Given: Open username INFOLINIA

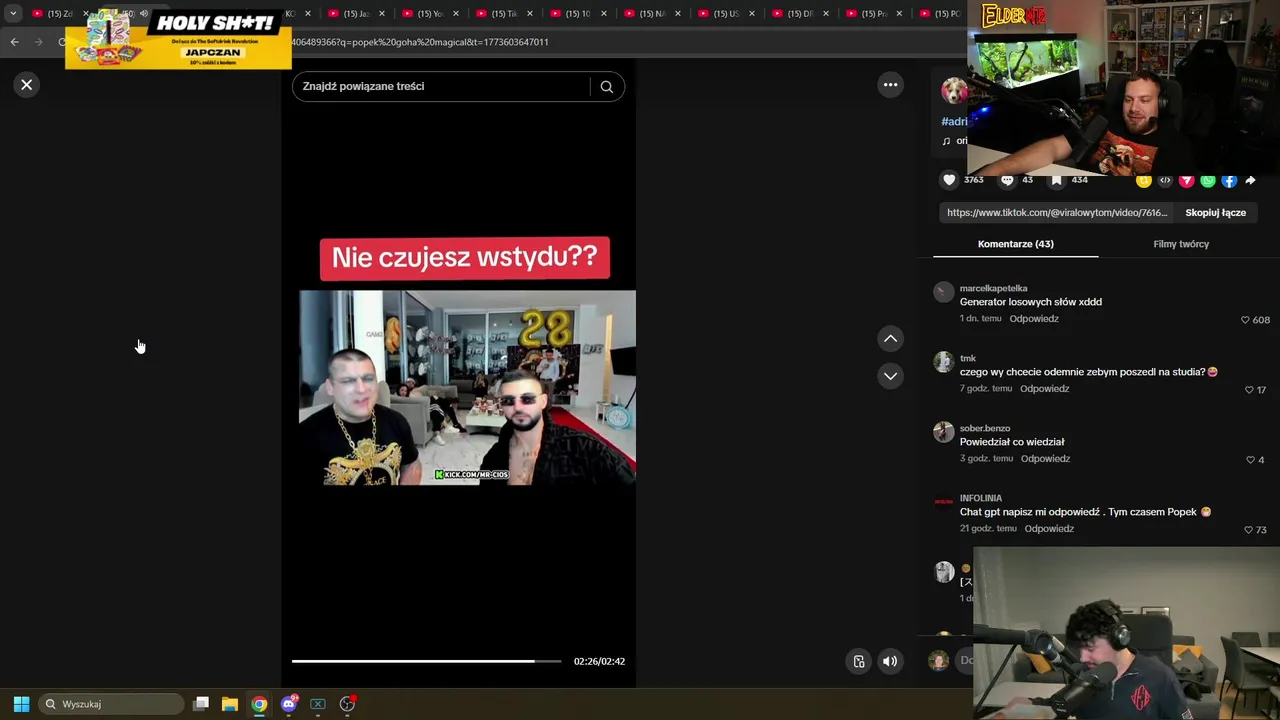Looking at the screenshot, I should pos(981,498).
